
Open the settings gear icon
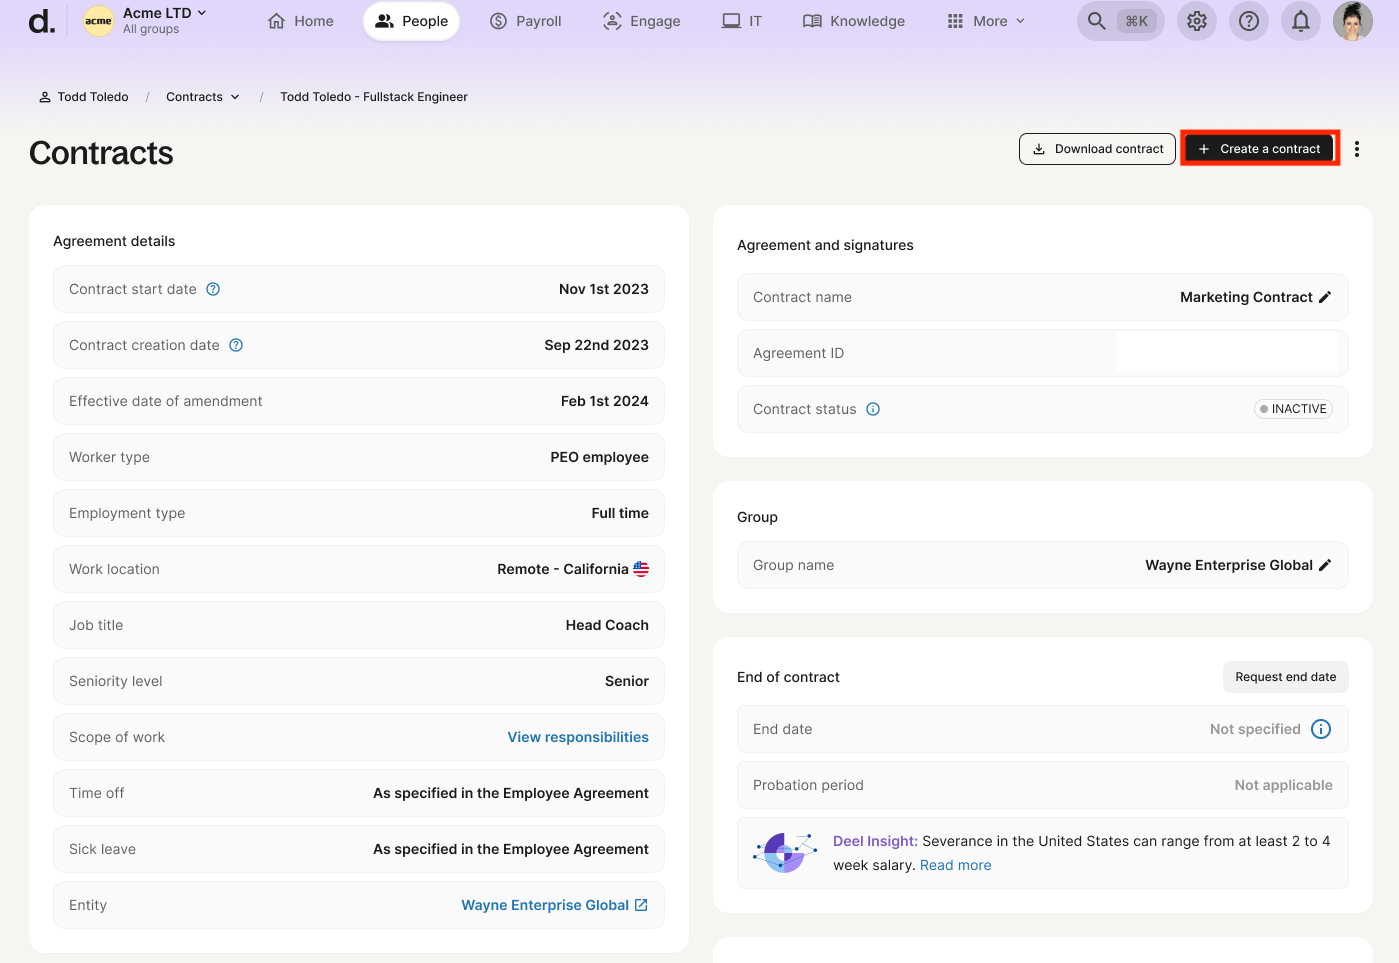(1196, 21)
